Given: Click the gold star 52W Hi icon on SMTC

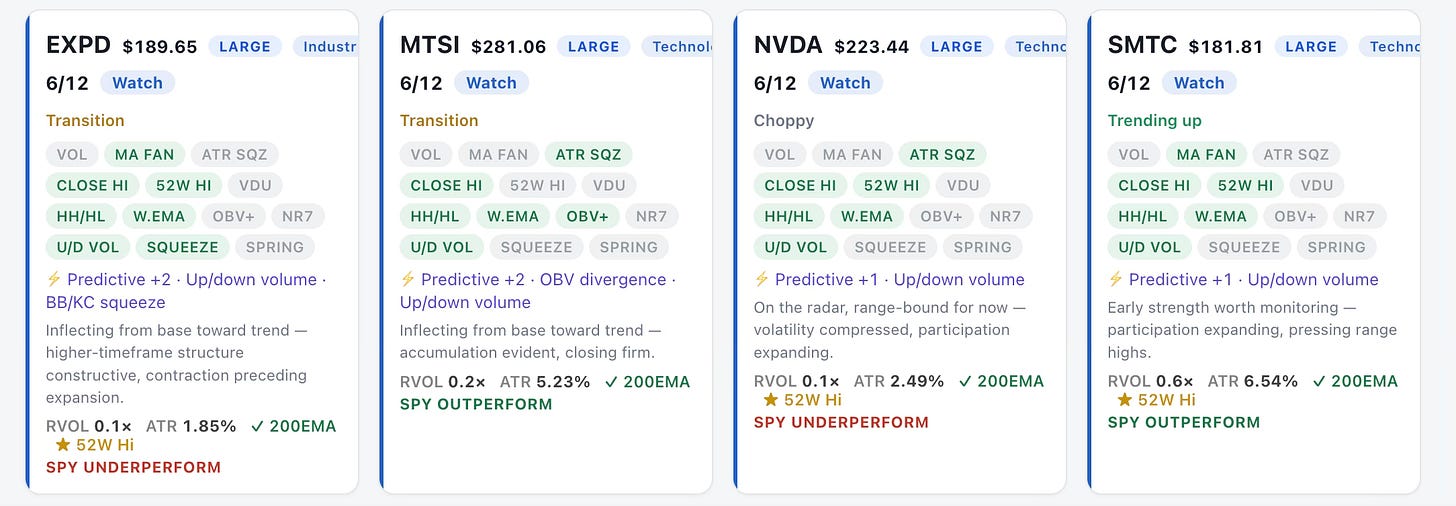Looking at the screenshot, I should click(x=1125, y=399).
